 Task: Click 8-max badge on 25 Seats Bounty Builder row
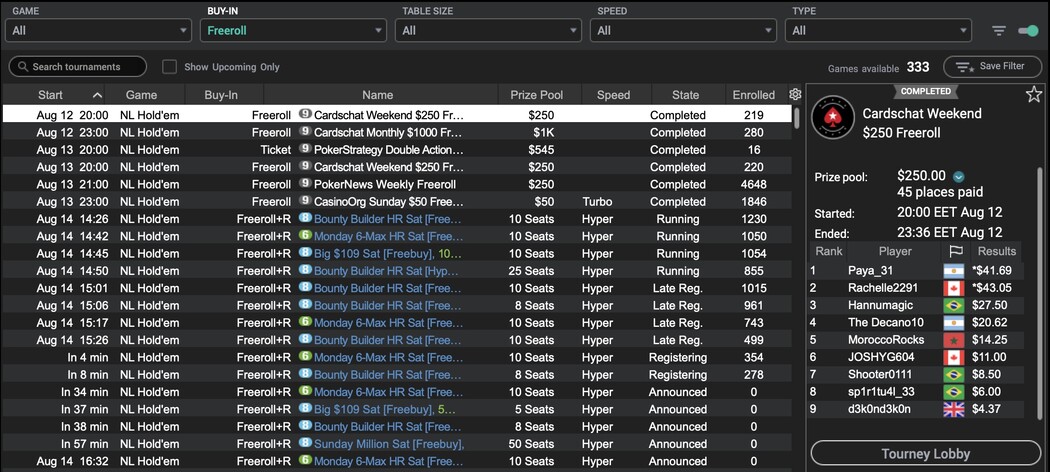coord(305,270)
